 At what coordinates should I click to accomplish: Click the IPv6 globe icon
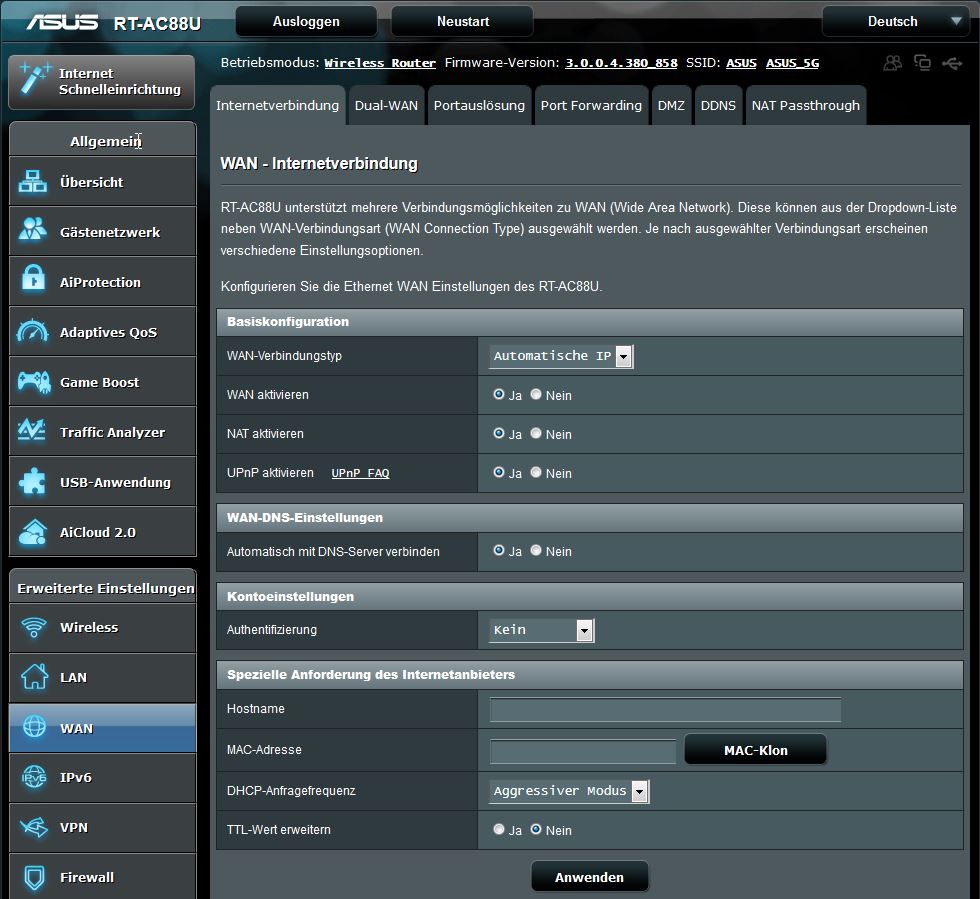tap(34, 776)
